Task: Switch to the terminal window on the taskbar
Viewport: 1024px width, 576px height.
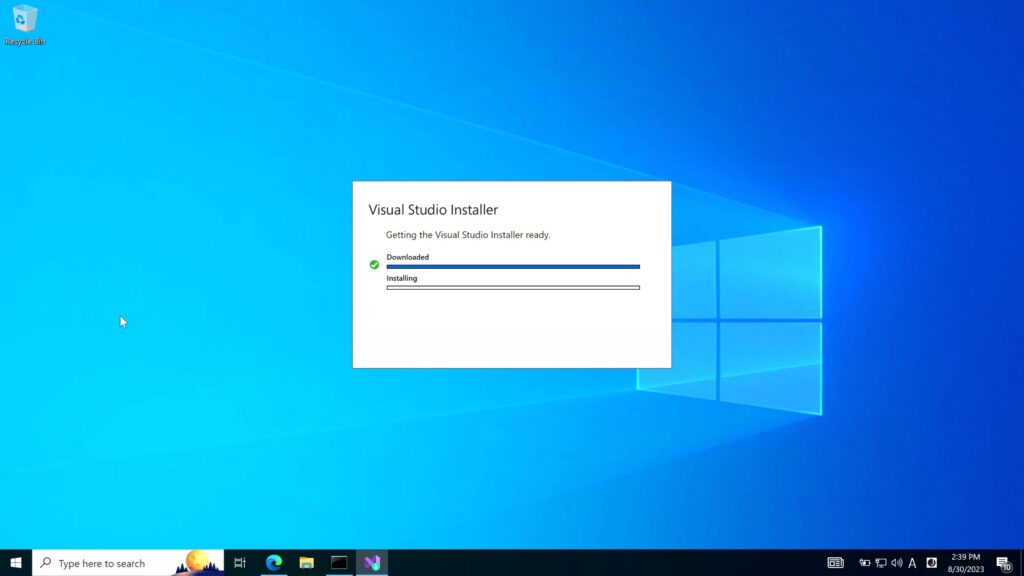Action: pyautogui.click(x=339, y=563)
